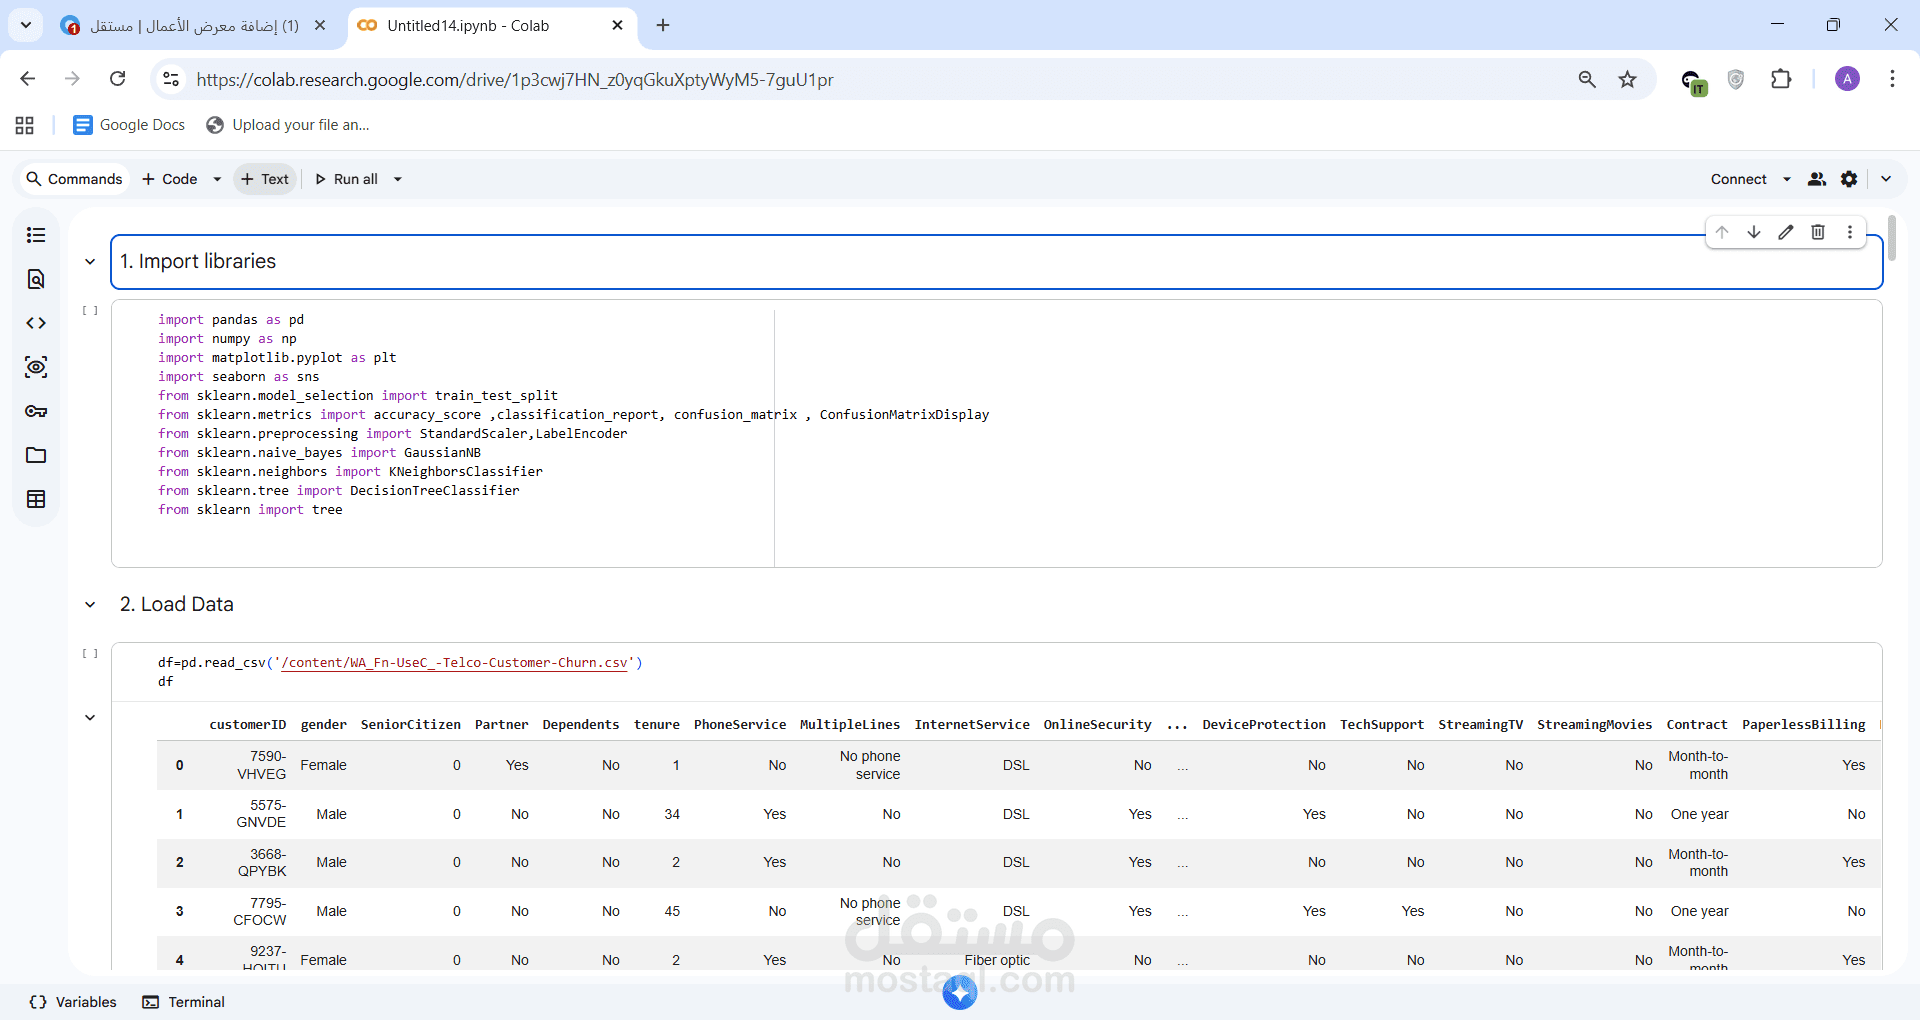Open the code snippets panel
Image resolution: width=1920 pixels, height=1020 pixels.
coord(36,323)
